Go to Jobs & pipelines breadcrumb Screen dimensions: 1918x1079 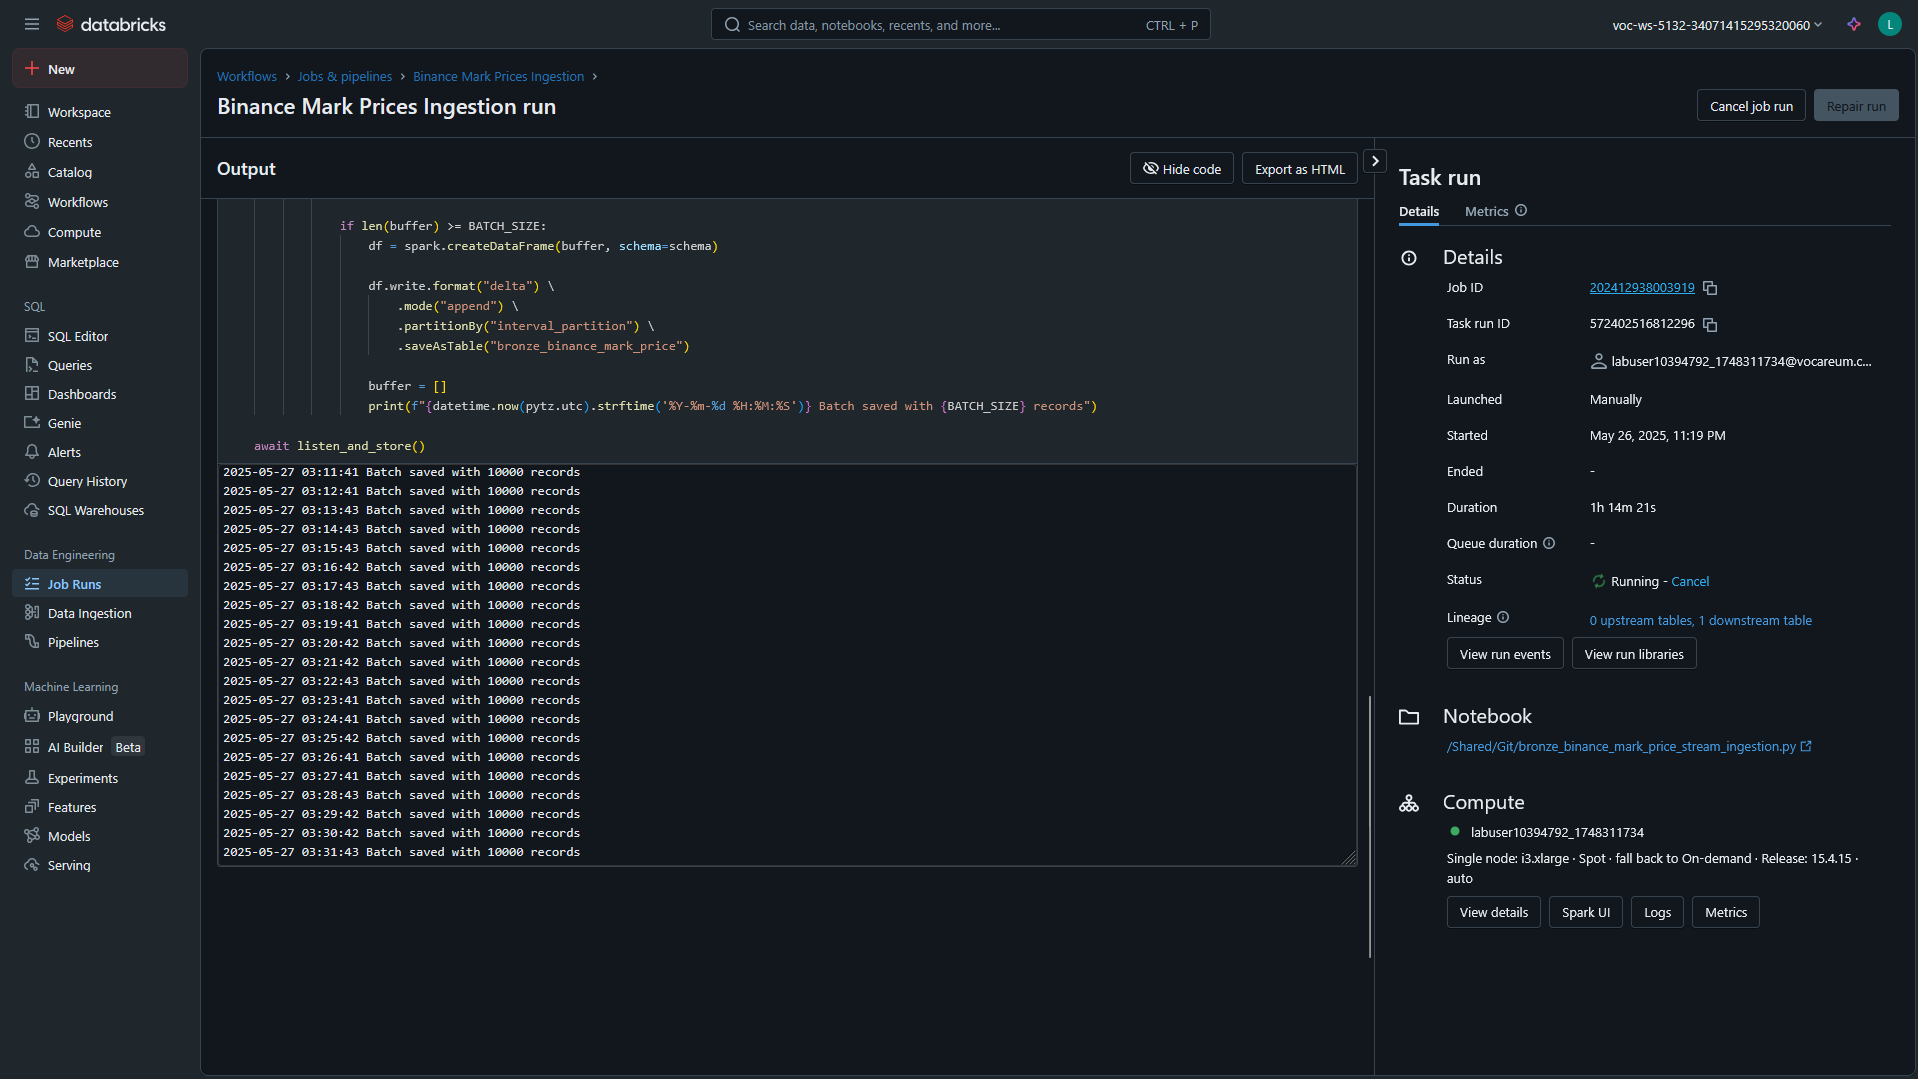pyautogui.click(x=345, y=76)
